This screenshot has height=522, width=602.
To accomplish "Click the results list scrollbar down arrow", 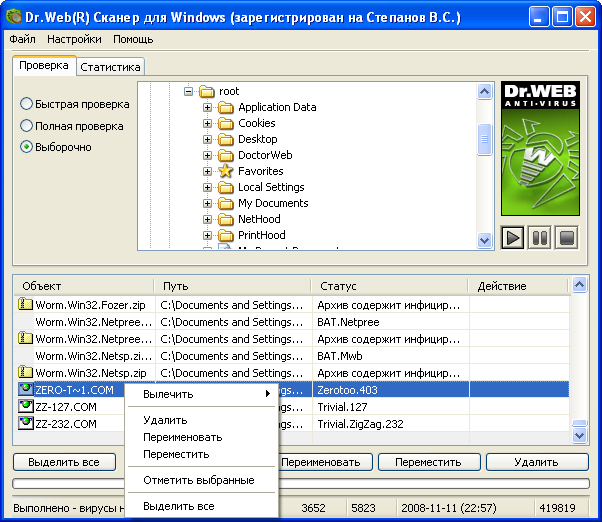I will point(579,435).
